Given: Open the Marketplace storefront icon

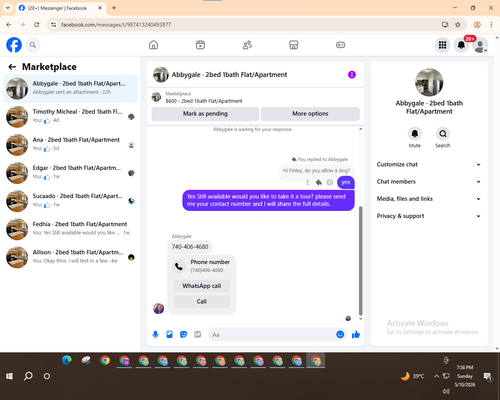Looking at the screenshot, I should coord(294,45).
